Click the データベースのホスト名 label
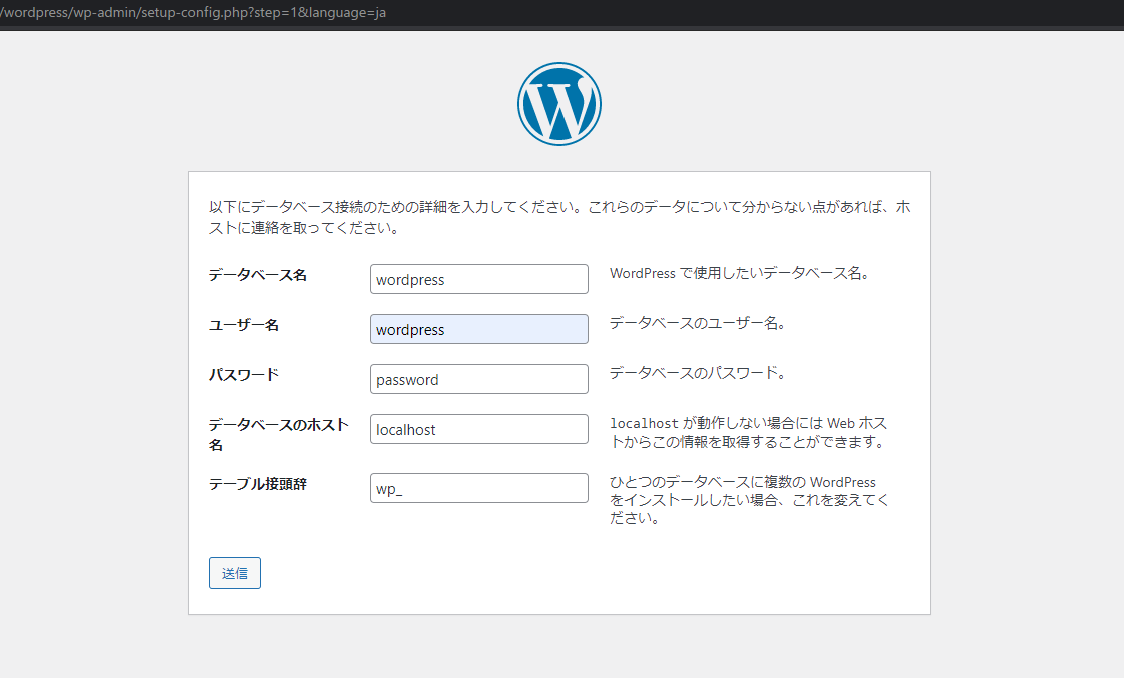The image size is (1124, 678). 278,434
